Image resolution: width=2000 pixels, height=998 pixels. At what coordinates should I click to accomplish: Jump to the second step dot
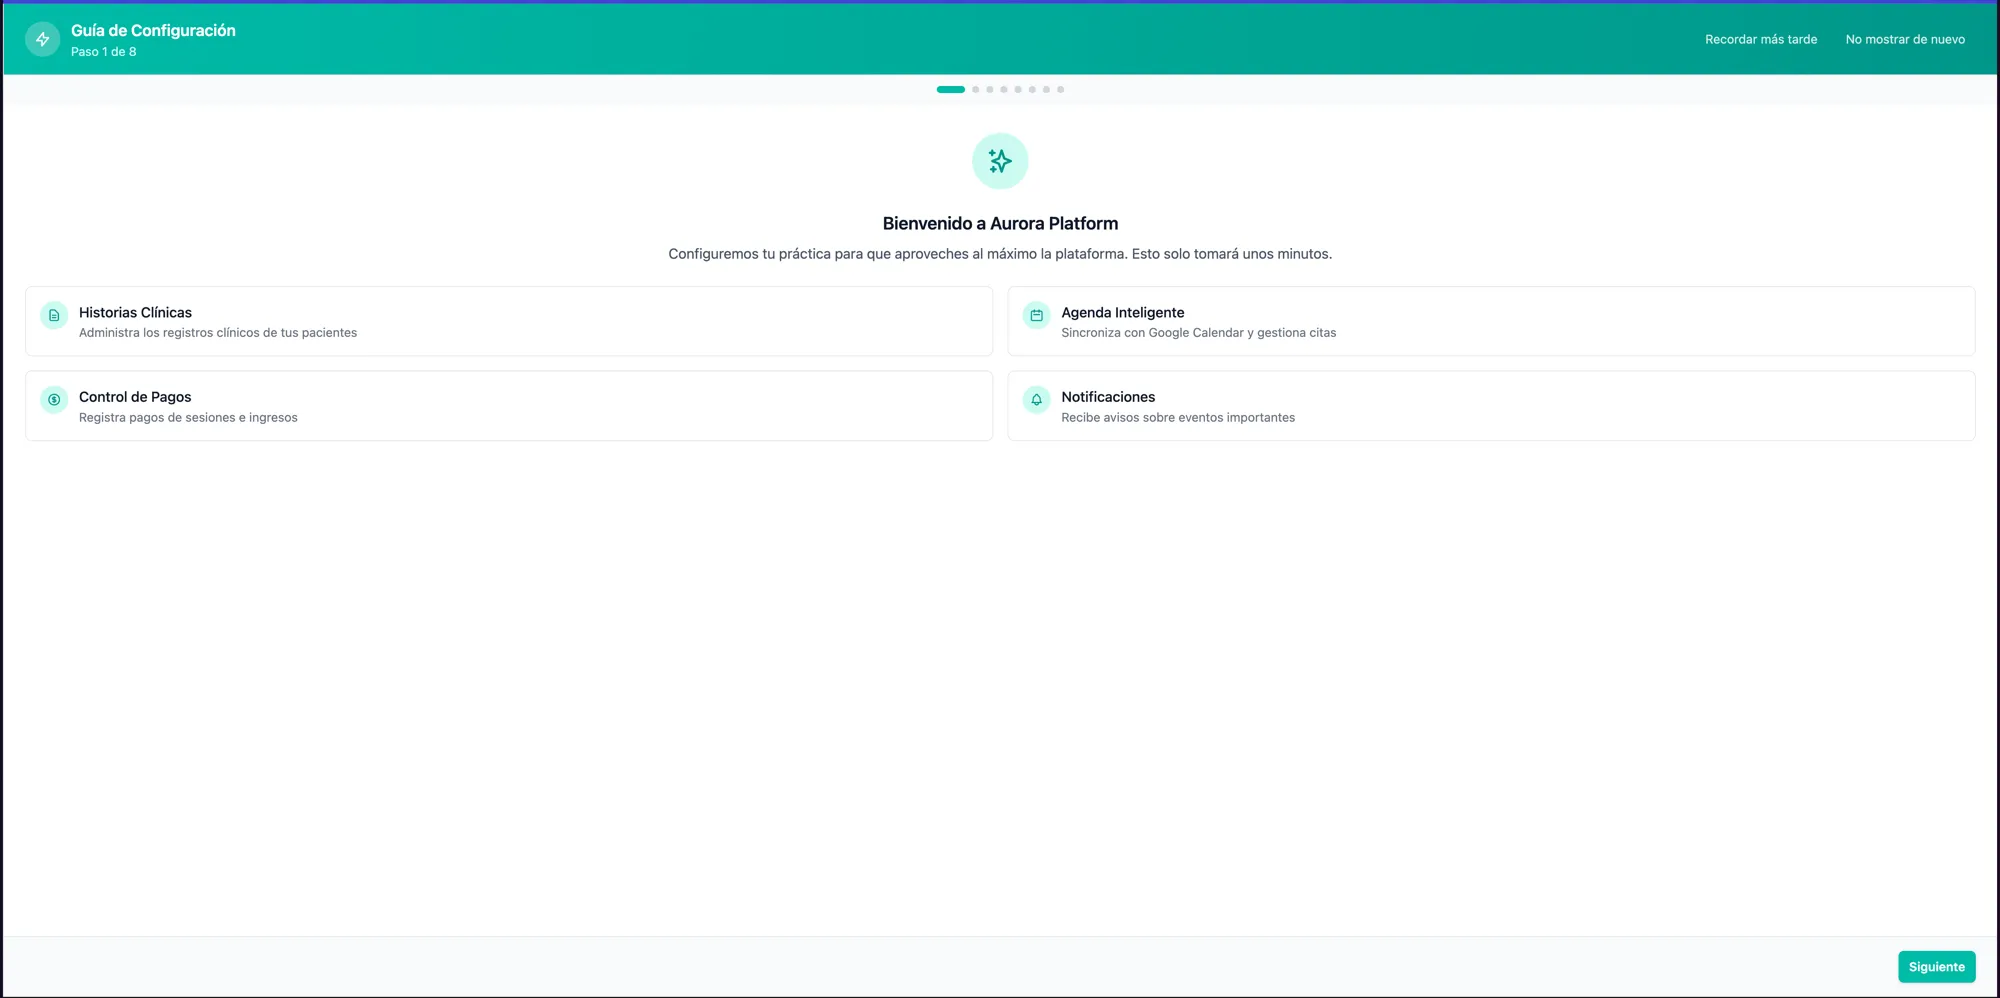click(976, 89)
